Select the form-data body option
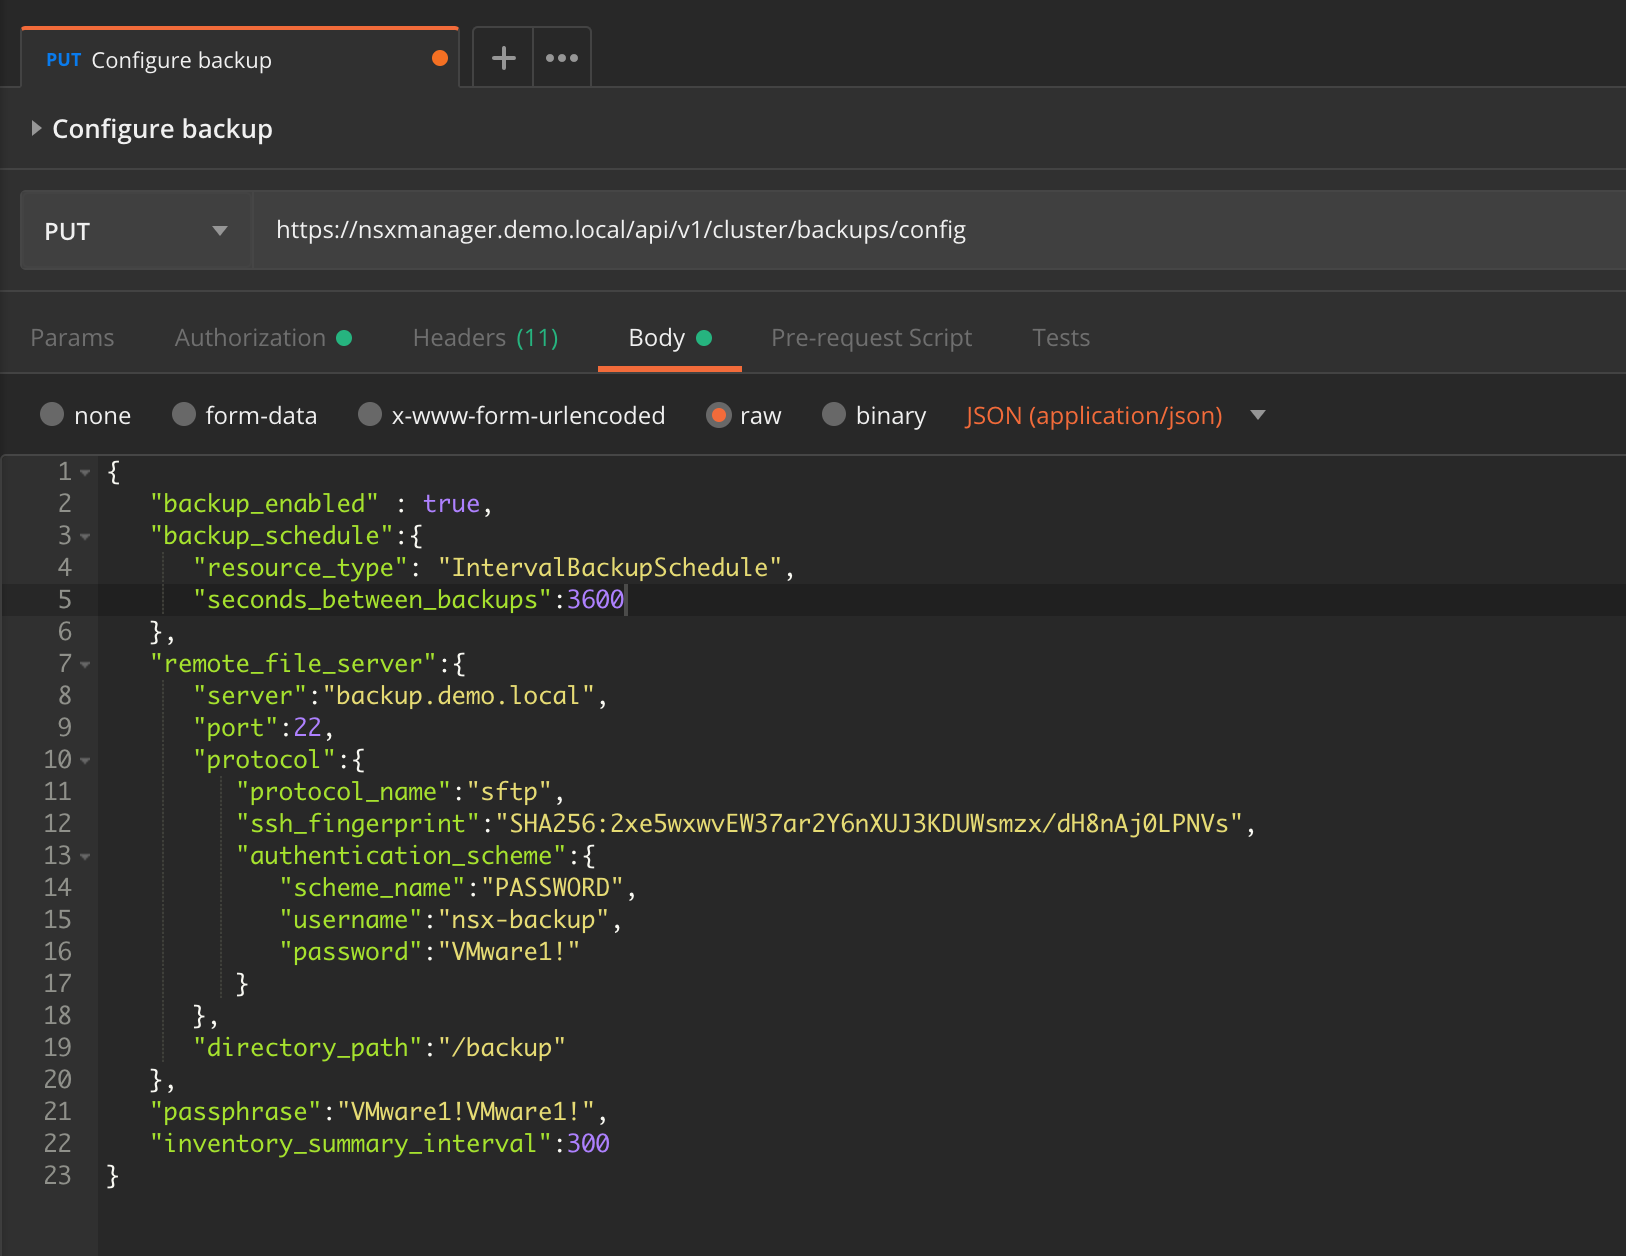This screenshot has width=1626, height=1256. pyautogui.click(x=184, y=414)
